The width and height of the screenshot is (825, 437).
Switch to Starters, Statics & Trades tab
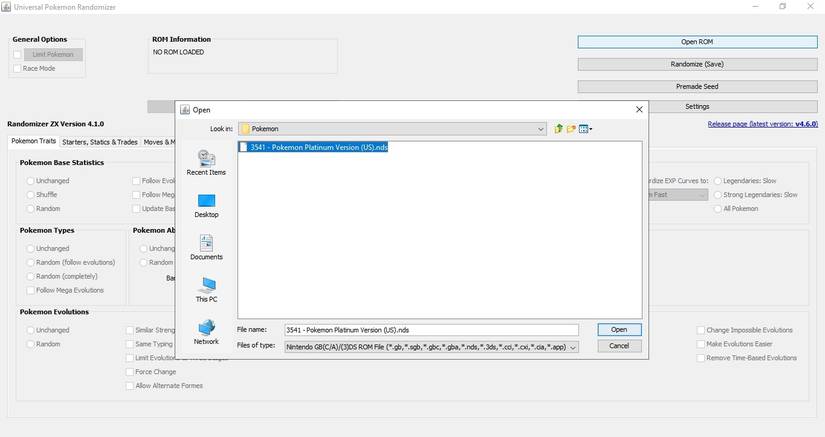pos(99,142)
